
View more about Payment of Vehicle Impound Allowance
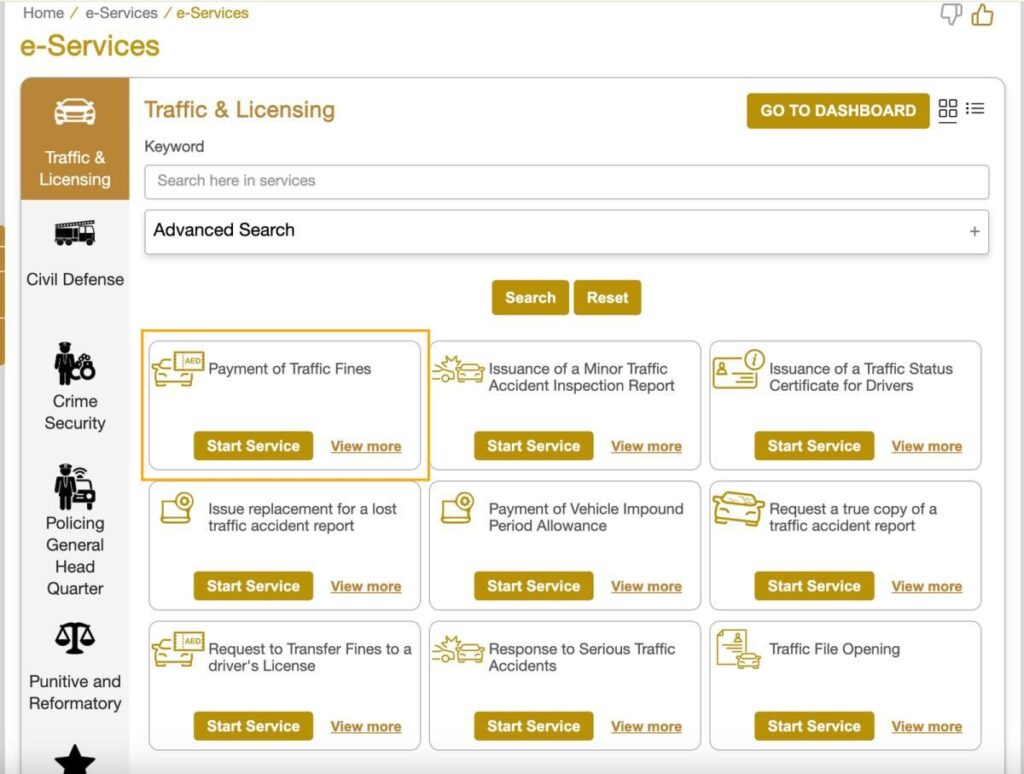[x=646, y=587]
